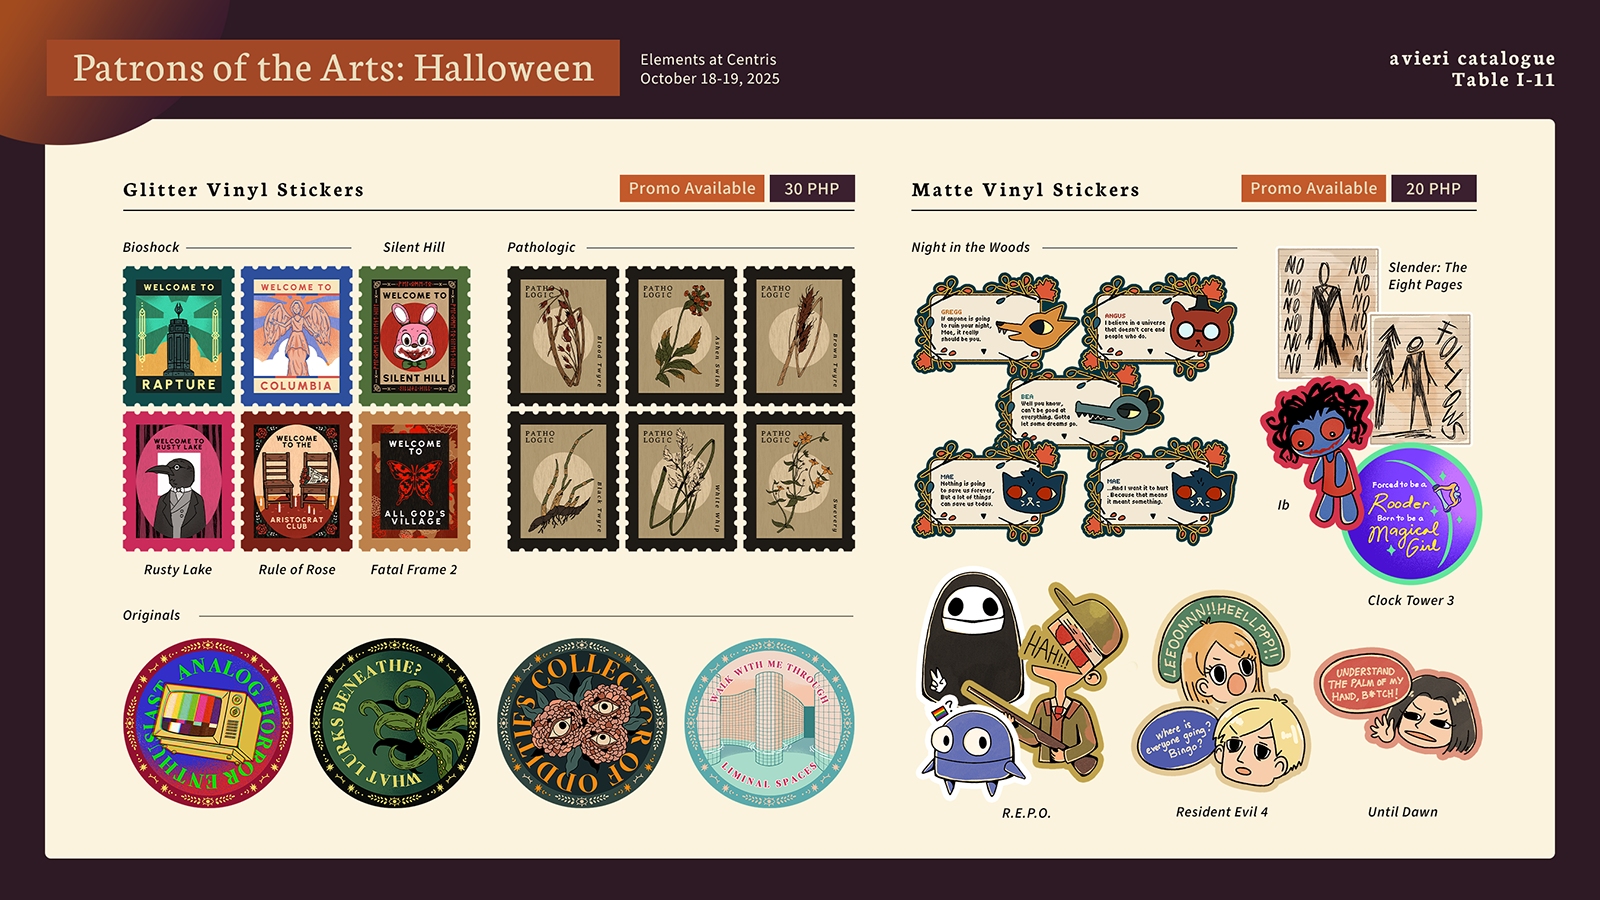Select the Magical Girl Clock Tower sticker
Screen dimensions: 1600x900
[1412, 514]
